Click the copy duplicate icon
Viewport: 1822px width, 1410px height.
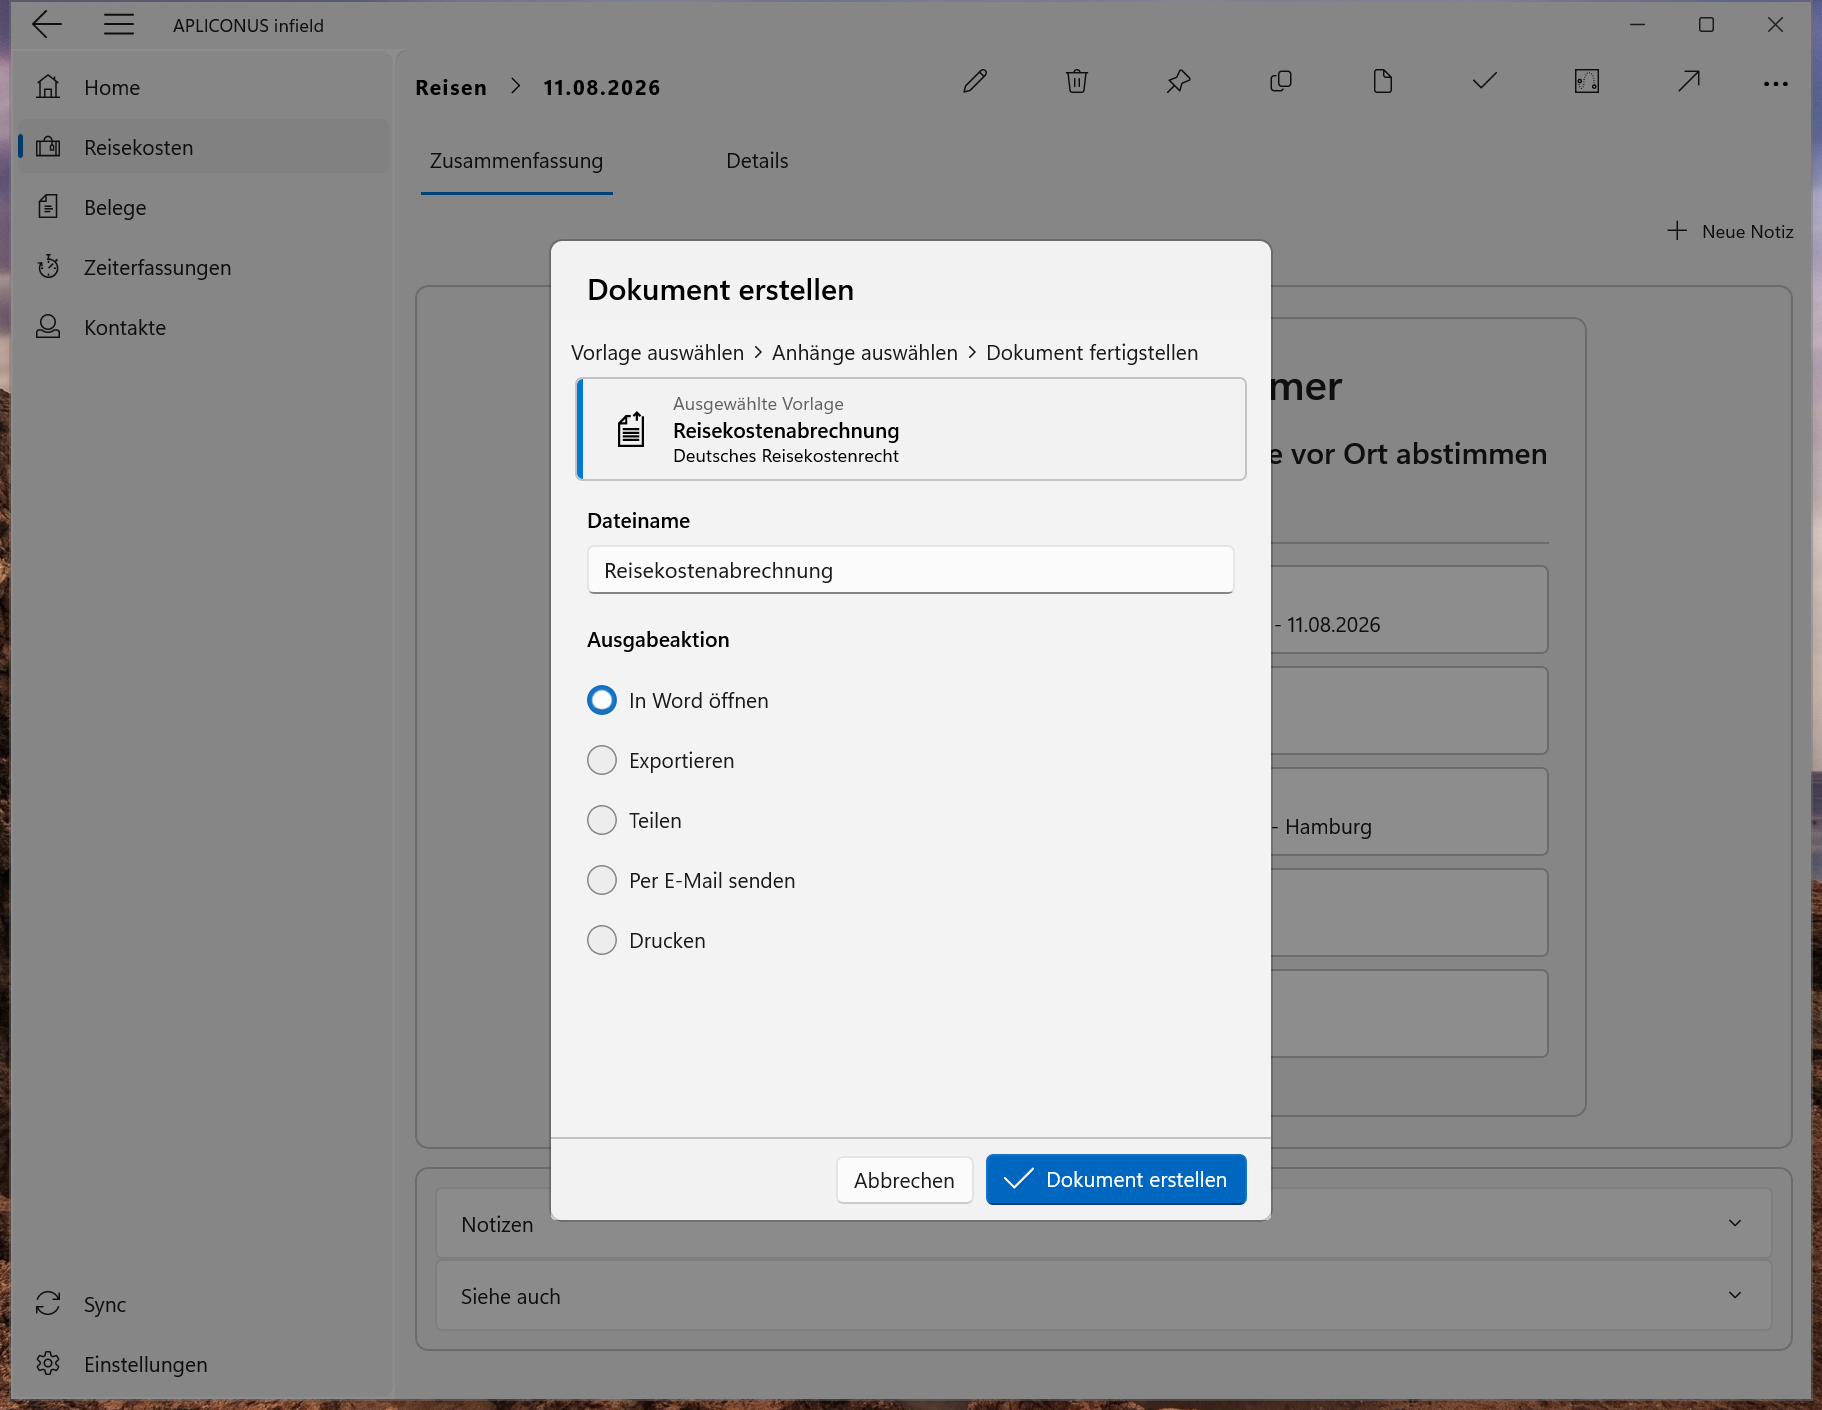point(1281,82)
